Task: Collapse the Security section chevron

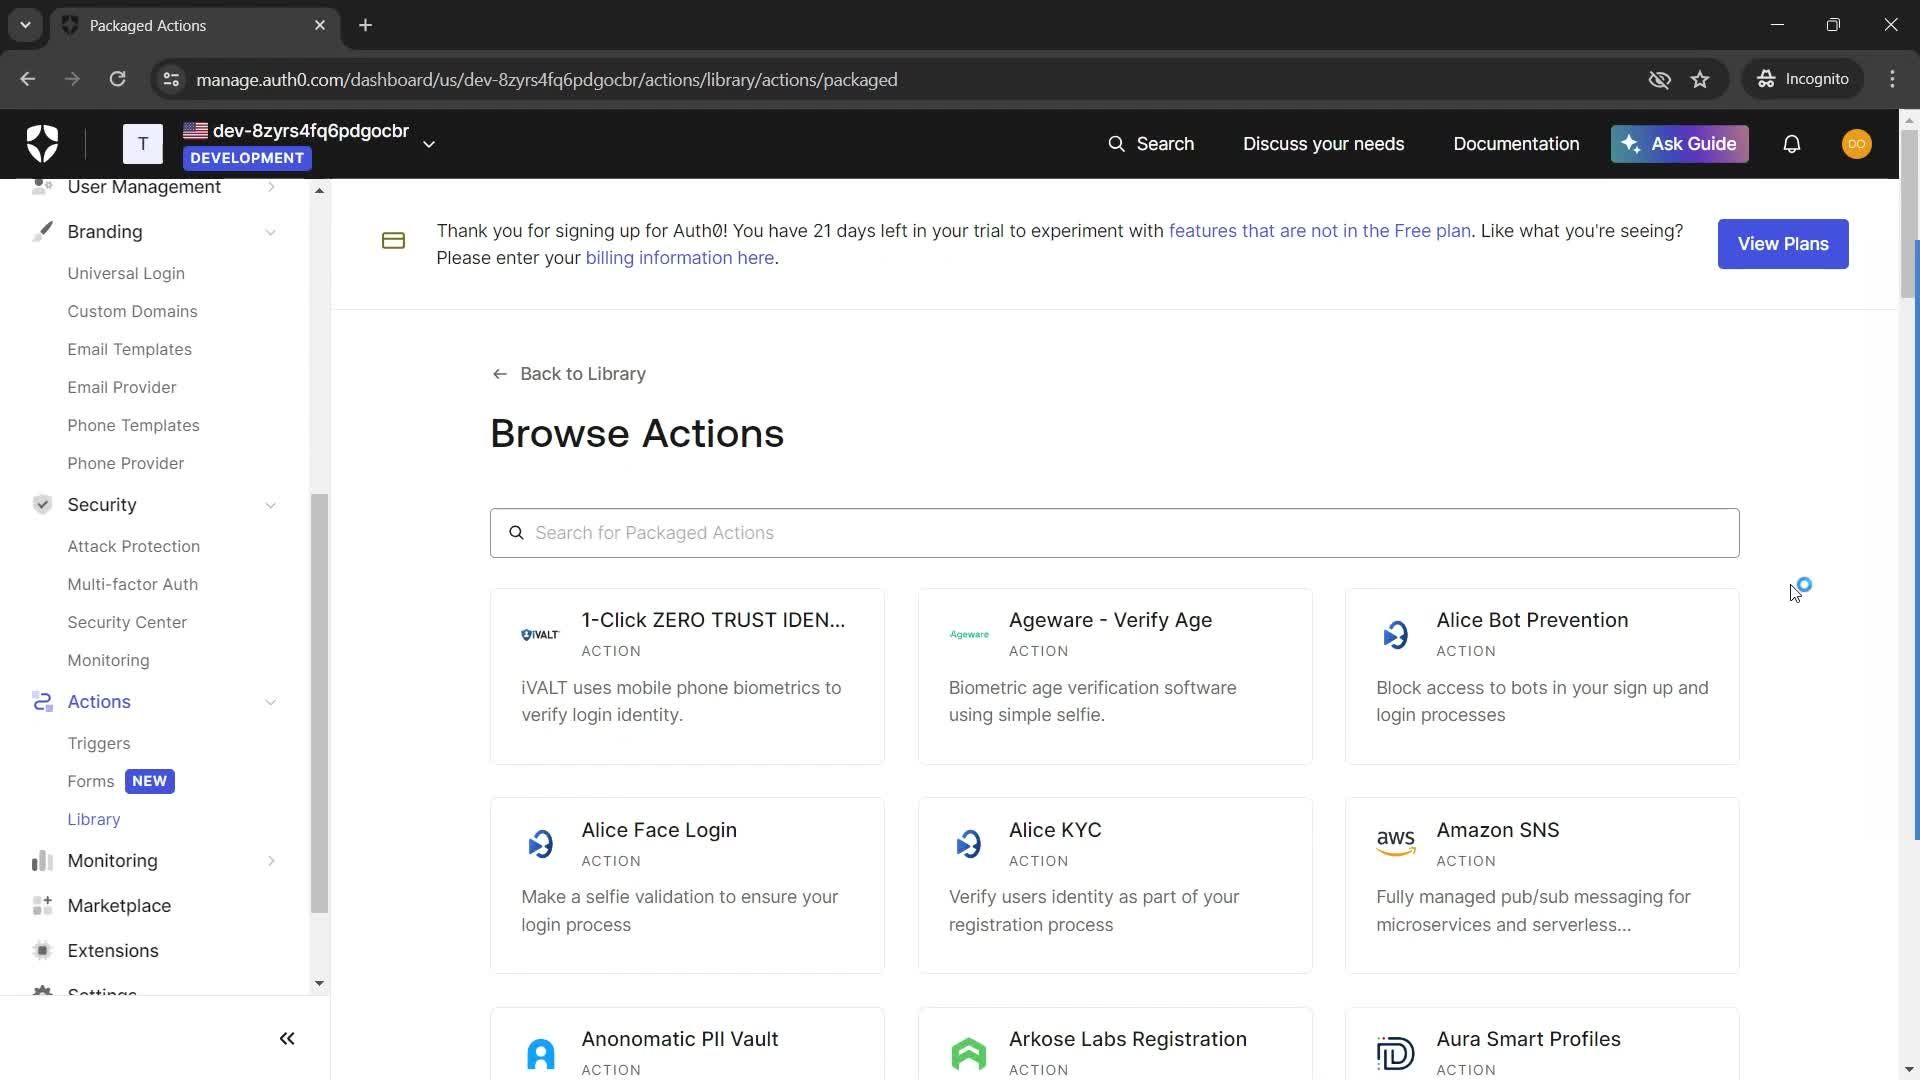Action: click(271, 505)
